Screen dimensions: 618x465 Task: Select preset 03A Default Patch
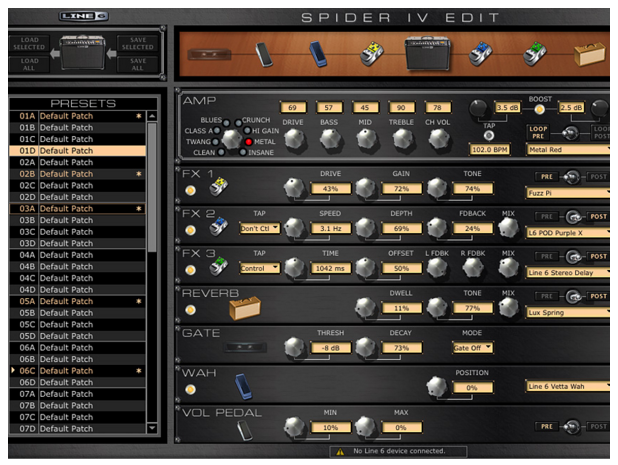[78, 208]
